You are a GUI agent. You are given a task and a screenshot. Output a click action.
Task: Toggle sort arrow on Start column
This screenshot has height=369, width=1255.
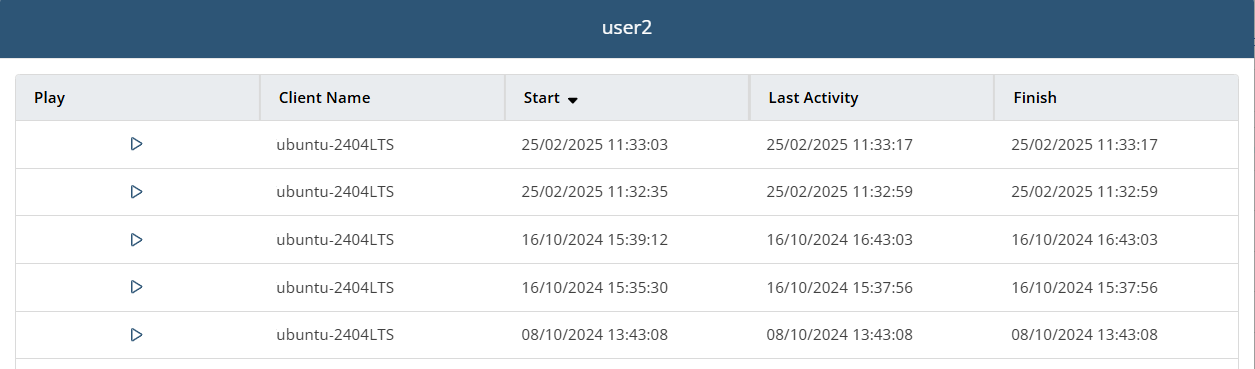tap(573, 100)
